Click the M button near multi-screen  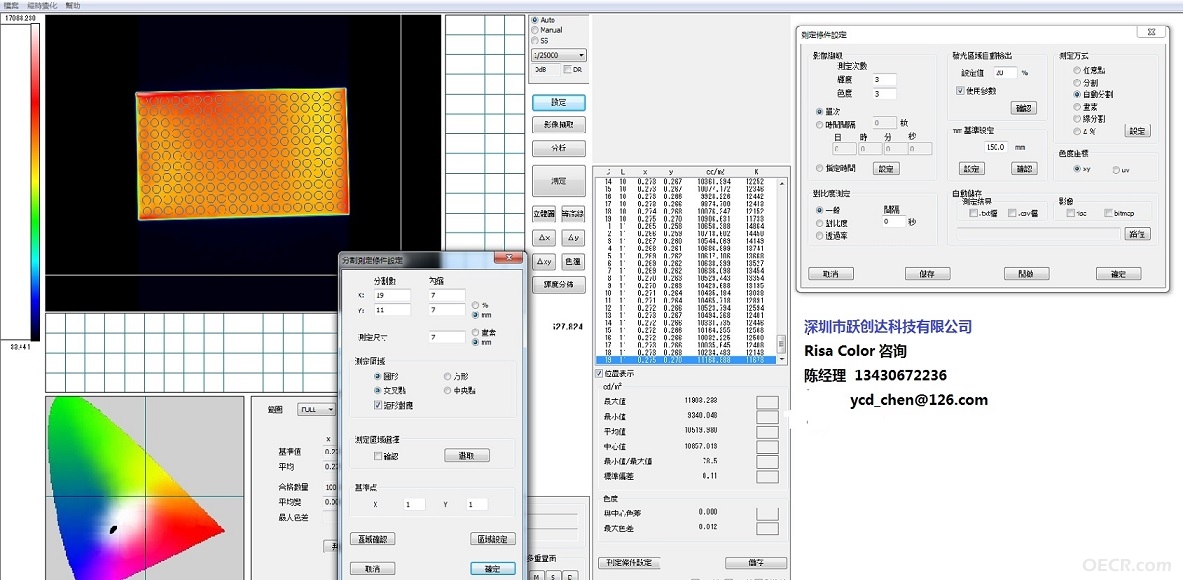click(x=536, y=575)
